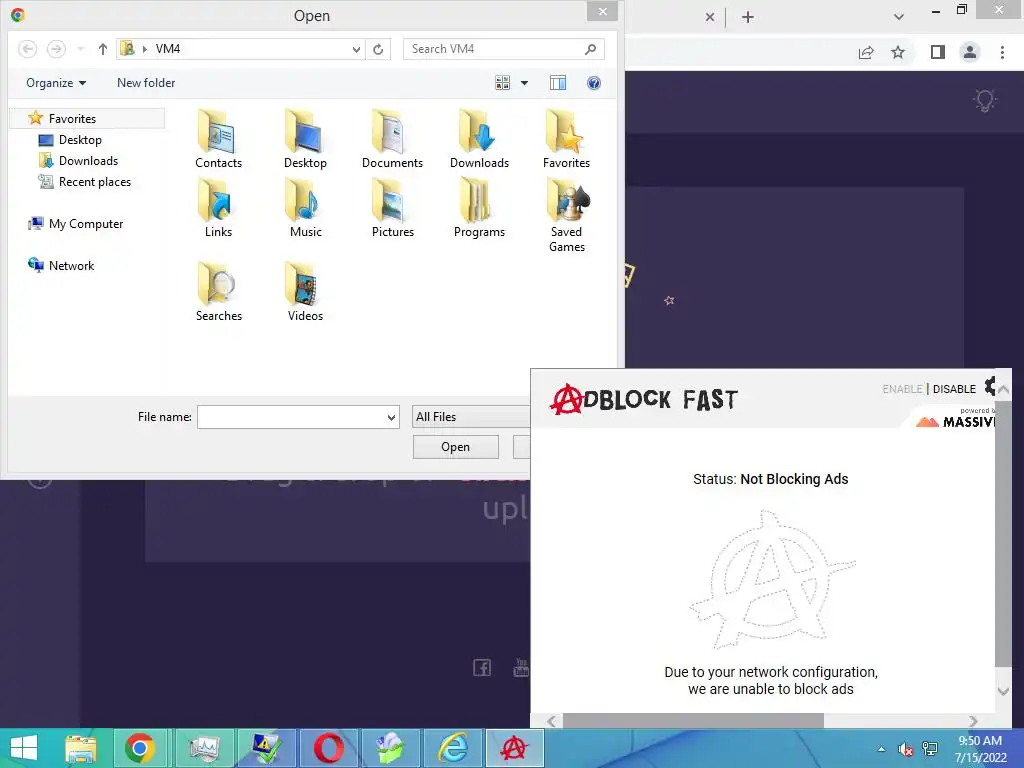The height and width of the screenshot is (768, 1024).
Task: Open the view options dropdown arrow
Action: click(x=524, y=83)
